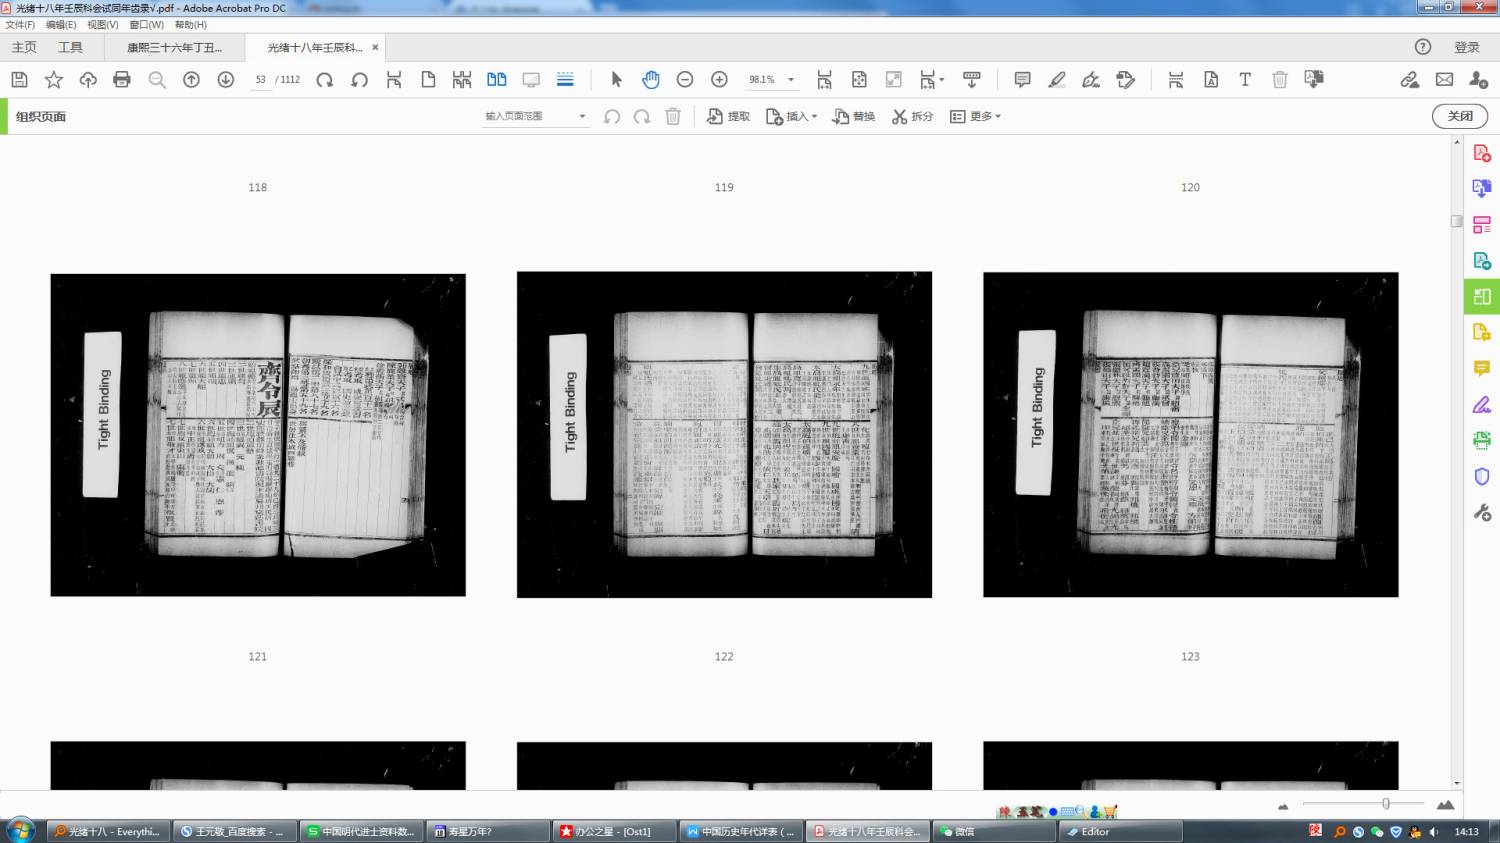The image size is (1500, 843).
Task: Expand the 更多 (More) menu
Action: point(975,117)
